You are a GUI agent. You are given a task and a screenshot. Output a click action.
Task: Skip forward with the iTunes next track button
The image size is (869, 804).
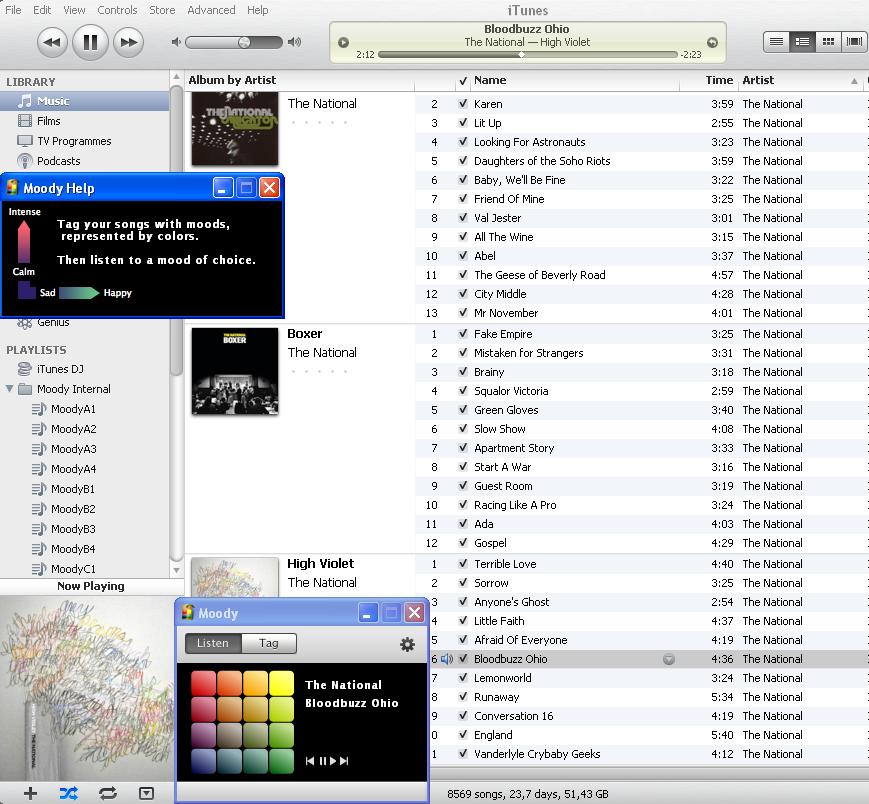pyautogui.click(x=129, y=42)
